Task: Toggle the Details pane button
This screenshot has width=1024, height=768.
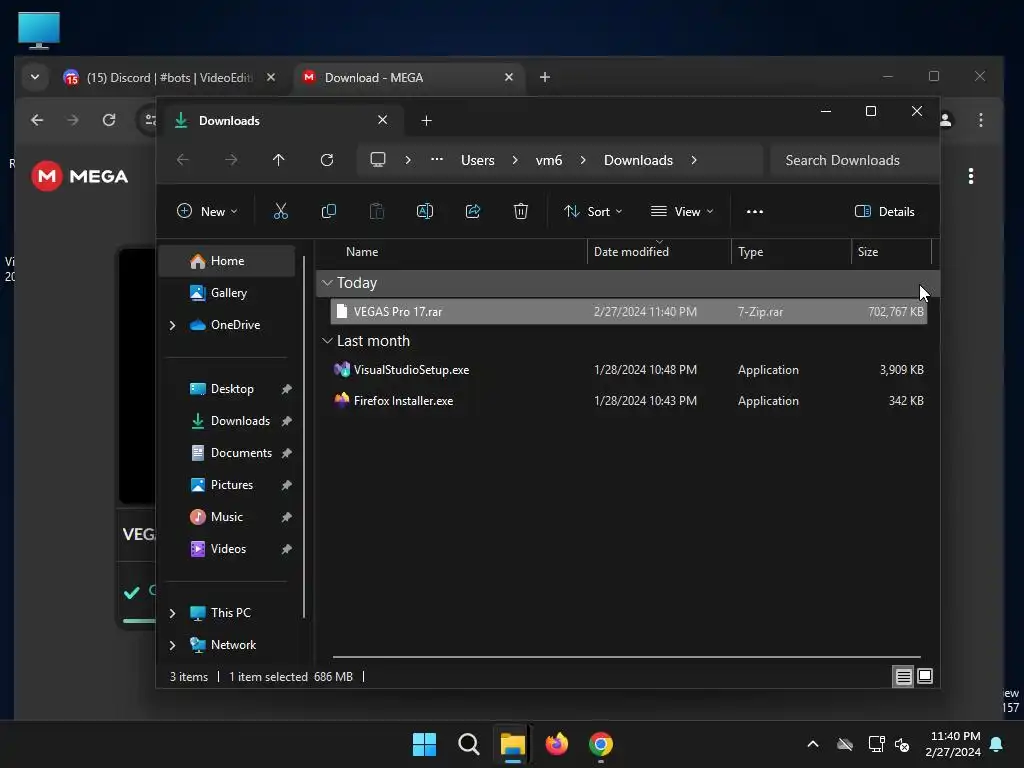Action: 884,211
